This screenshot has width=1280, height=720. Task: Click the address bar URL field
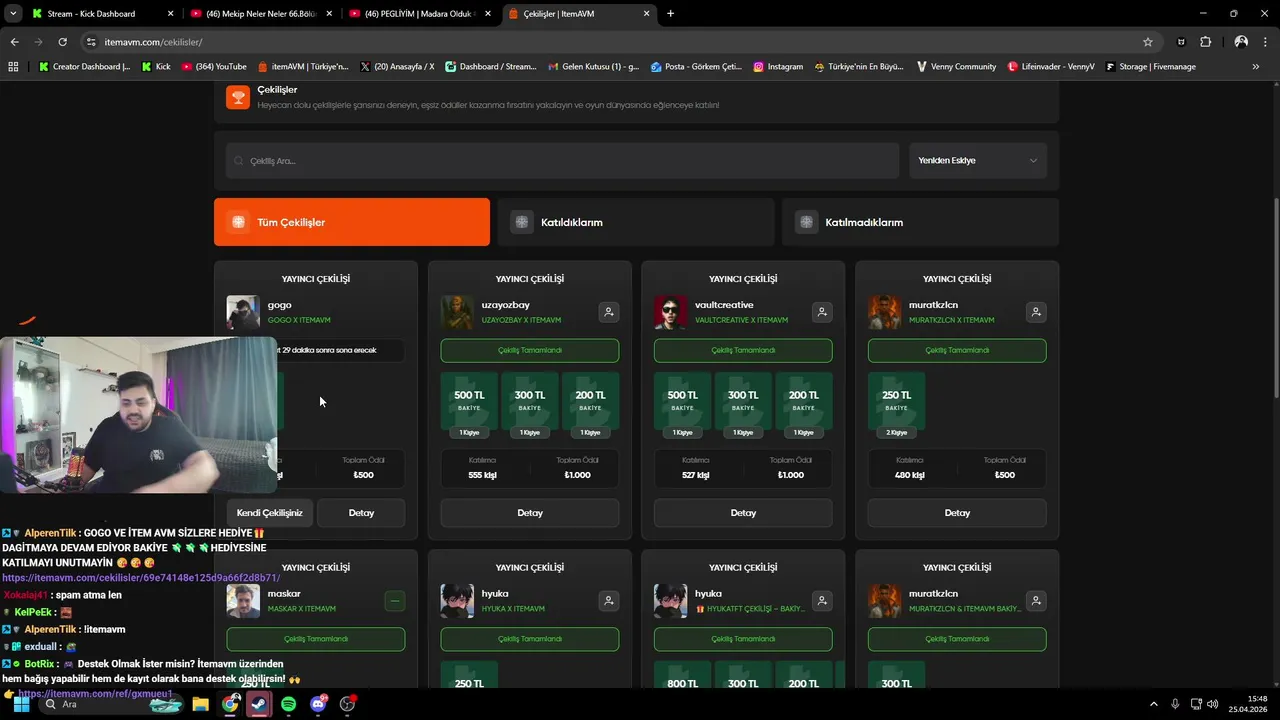click(x=620, y=42)
